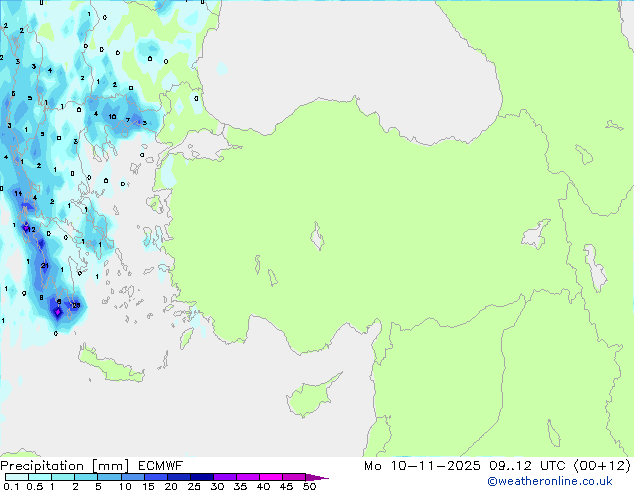This screenshot has height=490, width=634.
Task: Click the '21' precipitation value on map
Action: [44, 266]
